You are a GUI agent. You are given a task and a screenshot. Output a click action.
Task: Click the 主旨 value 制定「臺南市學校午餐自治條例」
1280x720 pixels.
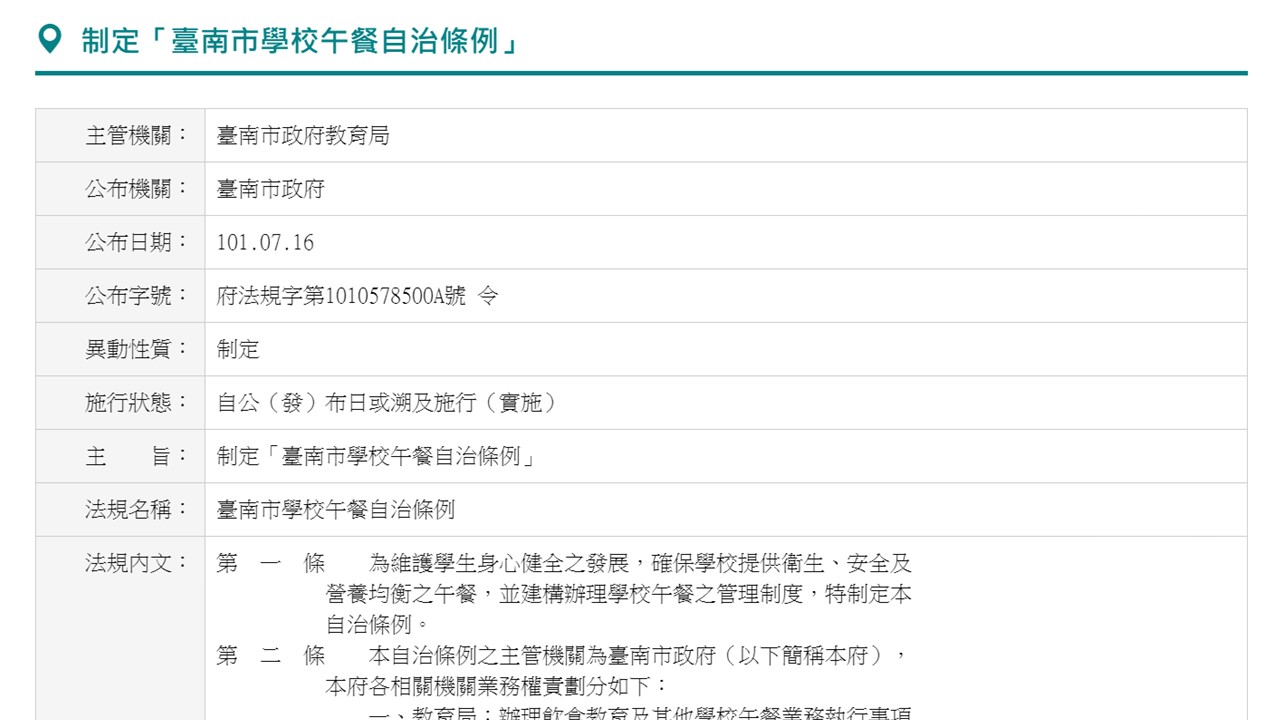tap(377, 456)
